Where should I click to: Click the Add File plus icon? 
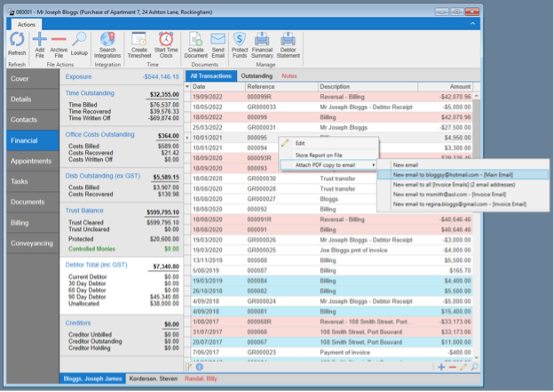[40, 39]
